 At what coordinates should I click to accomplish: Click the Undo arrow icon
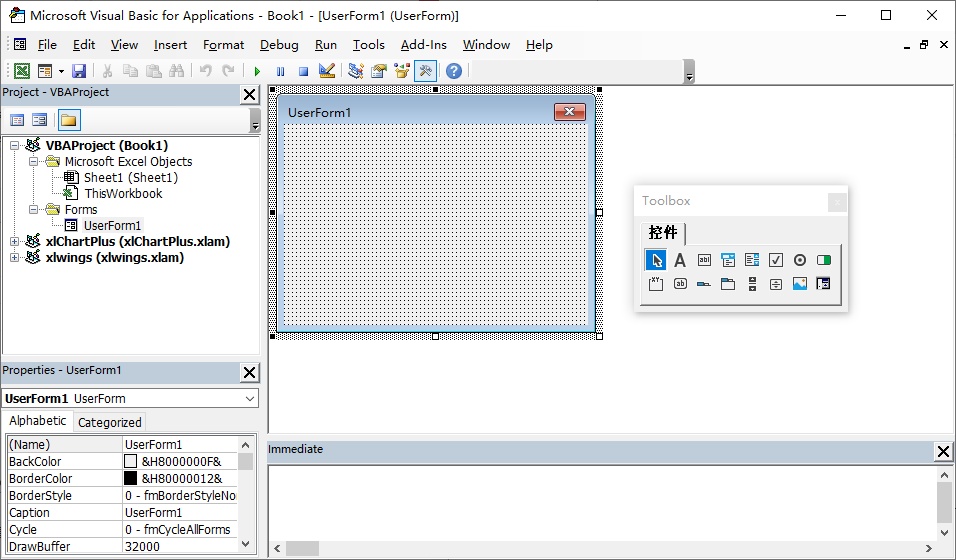[205, 71]
